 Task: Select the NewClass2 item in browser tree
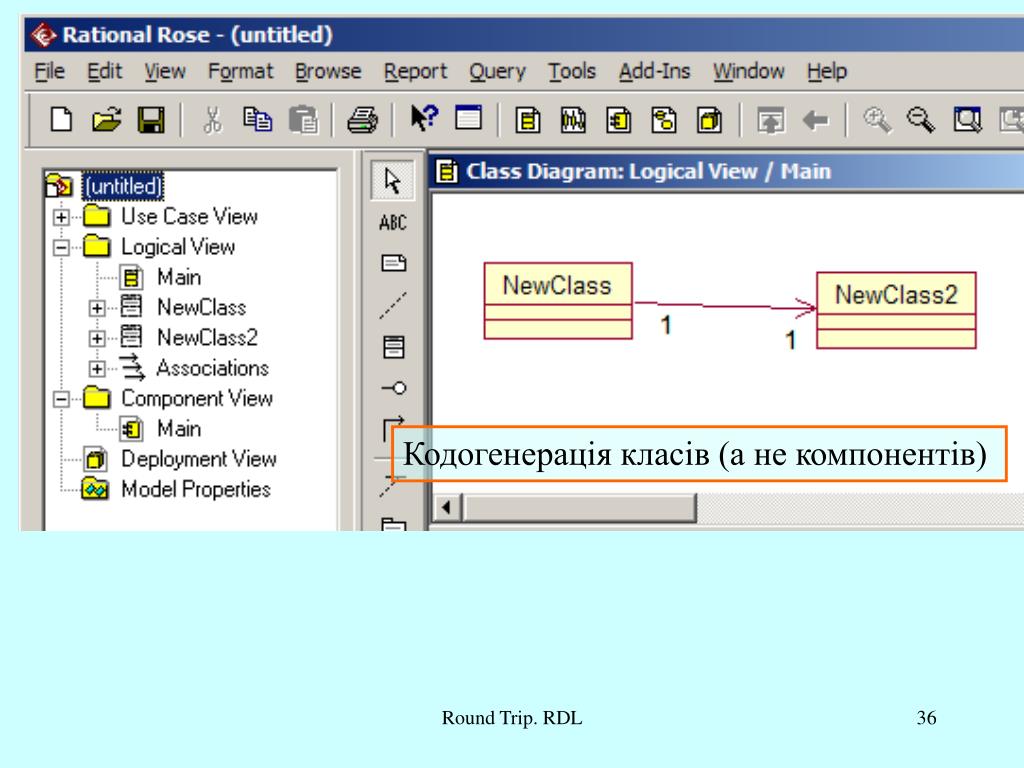pyautogui.click(x=208, y=338)
